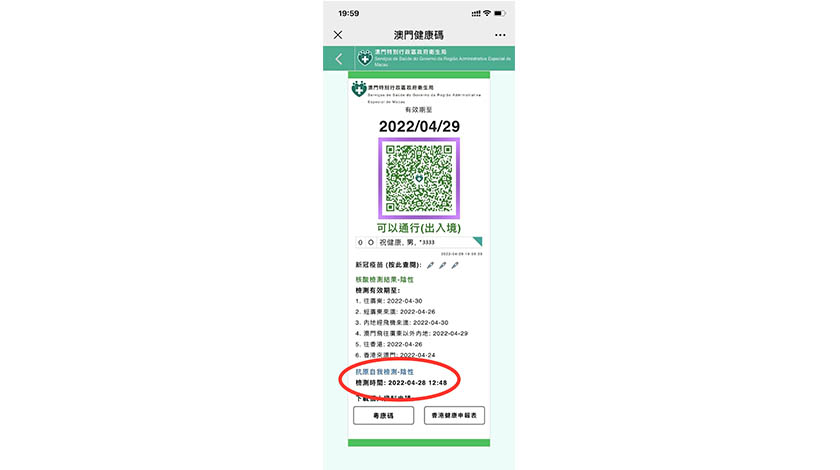The width and height of the screenshot is (840, 470).
Task: Tap the first vaccine syringe icon
Action: (430, 265)
